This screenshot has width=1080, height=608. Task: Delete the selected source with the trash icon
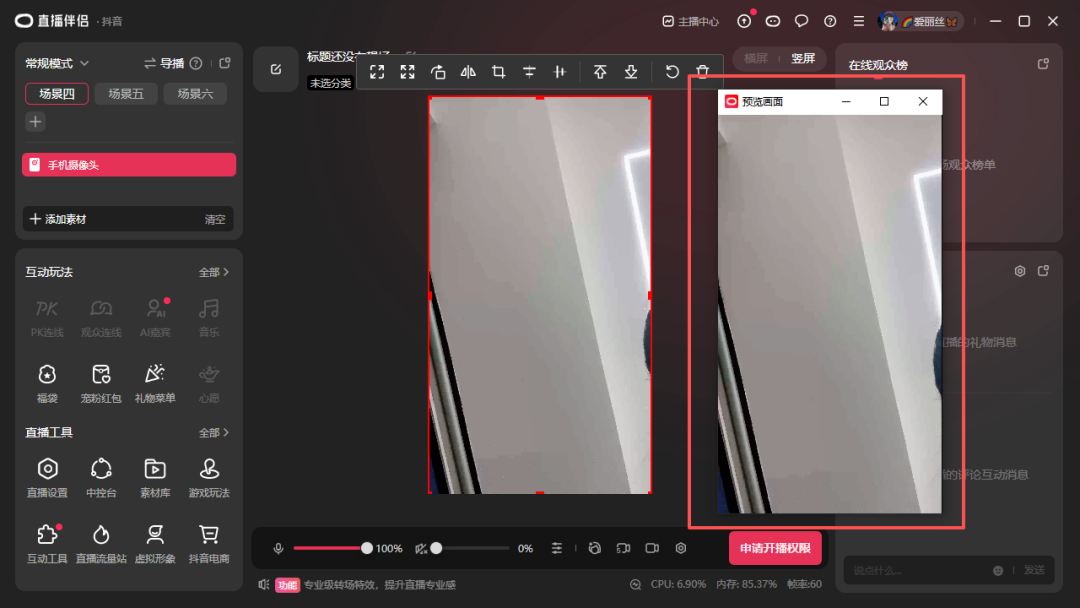(703, 72)
